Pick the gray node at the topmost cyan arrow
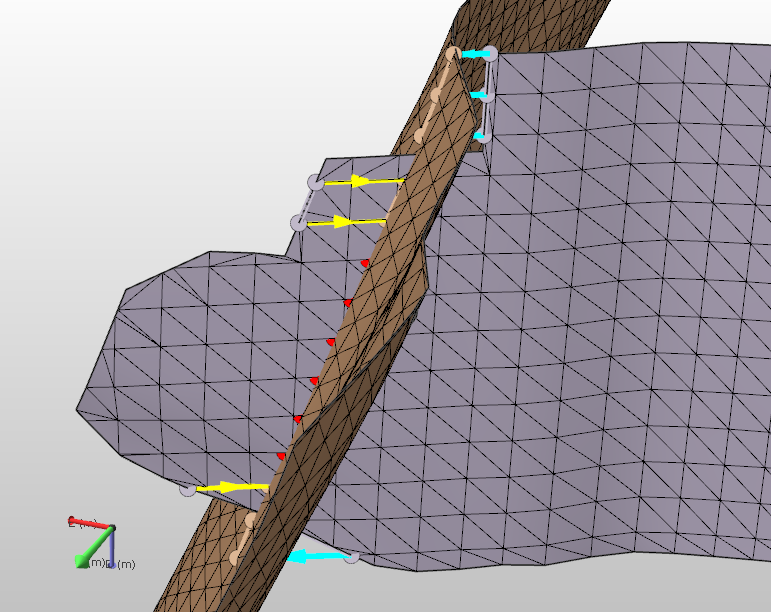This screenshot has width=771, height=612. (x=491, y=53)
